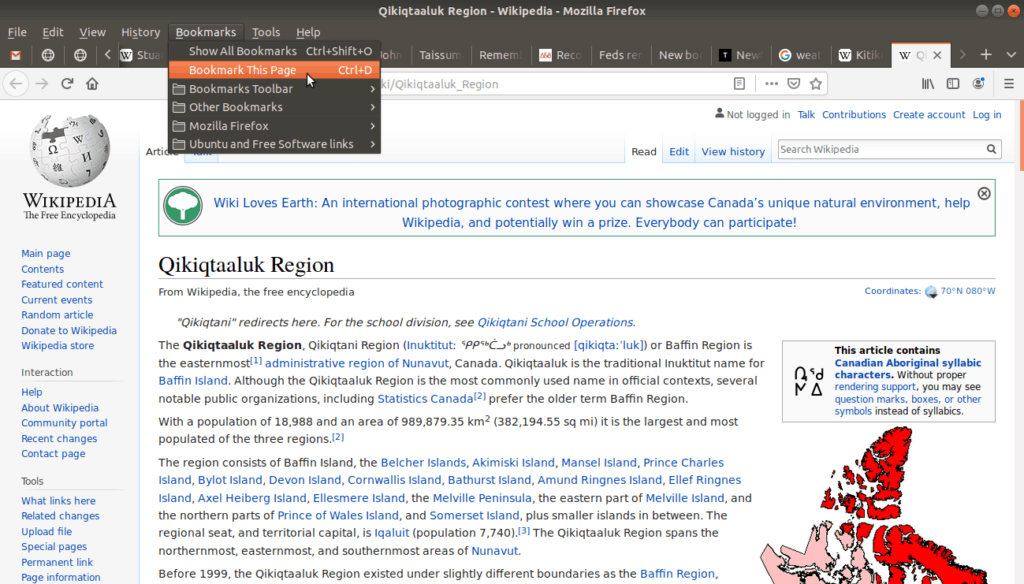Open the View menu
This screenshot has width=1024, height=584.
pyautogui.click(x=92, y=32)
